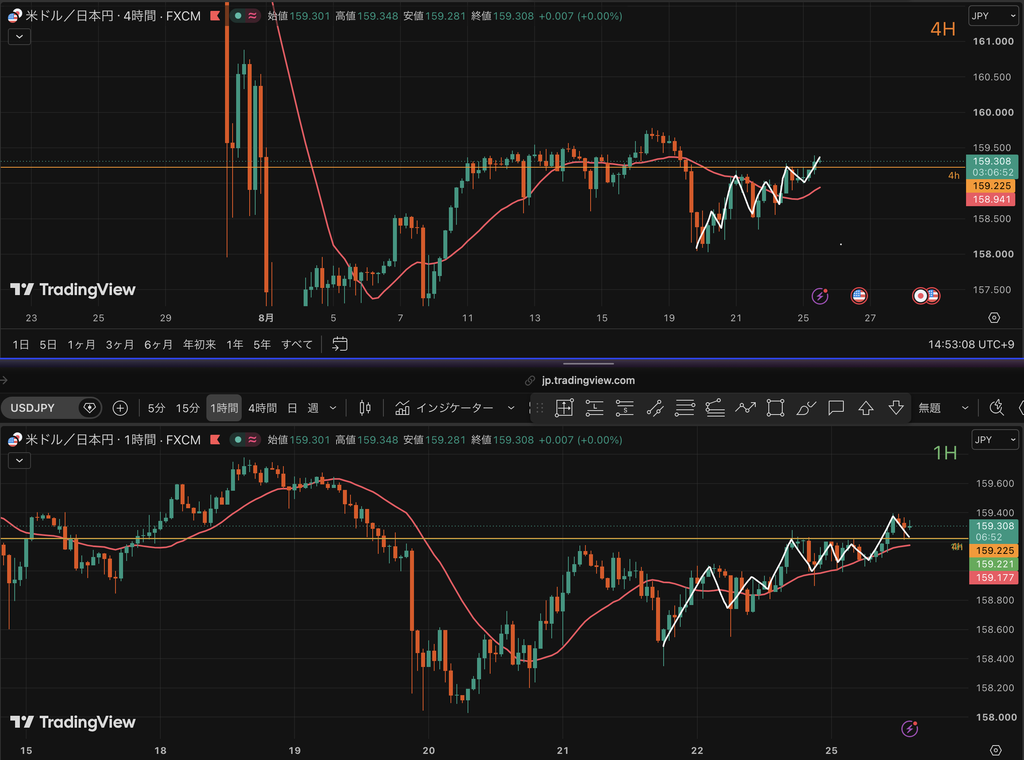This screenshot has height=760, width=1024.
Task: Click the red flag icon on 1H chart
Action: [215, 439]
